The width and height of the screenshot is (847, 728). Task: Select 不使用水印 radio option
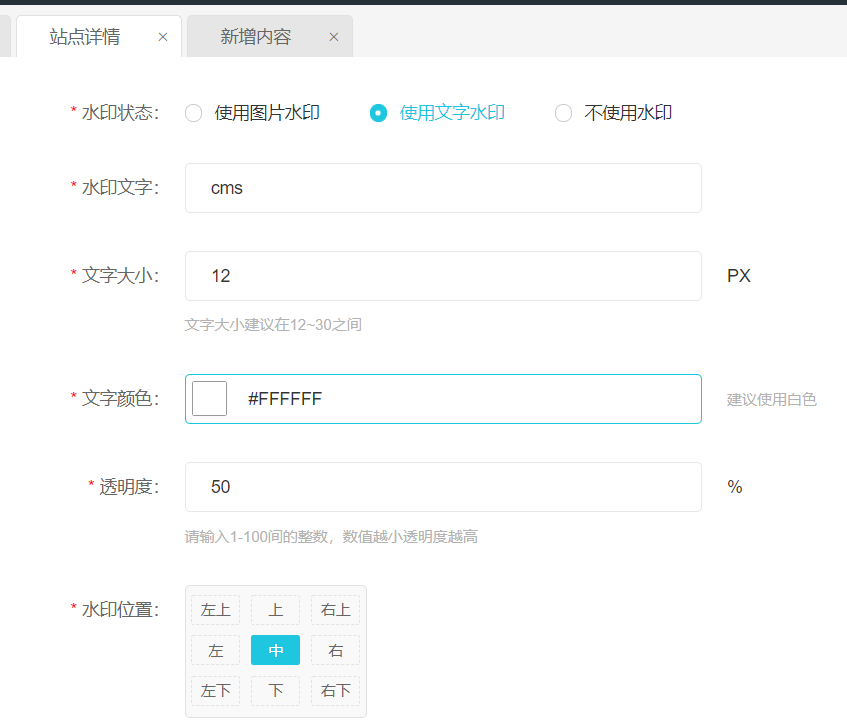[x=563, y=113]
